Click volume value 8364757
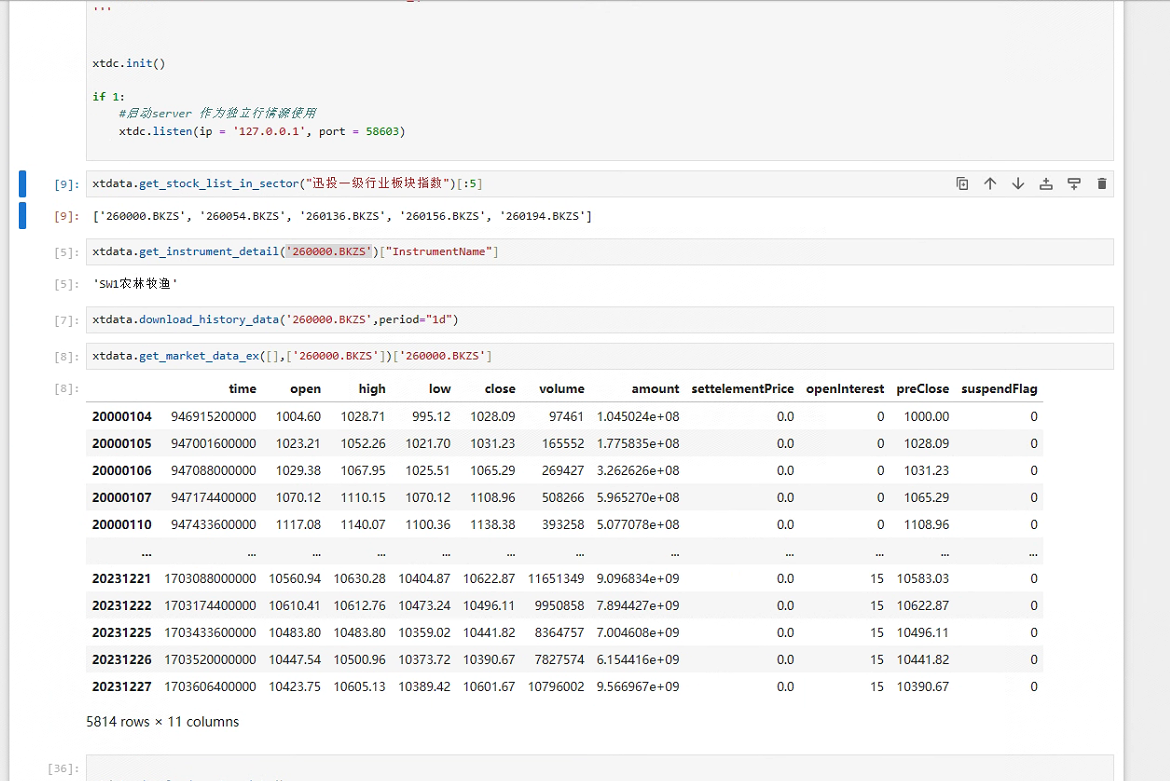The image size is (1170, 781). 560,633
